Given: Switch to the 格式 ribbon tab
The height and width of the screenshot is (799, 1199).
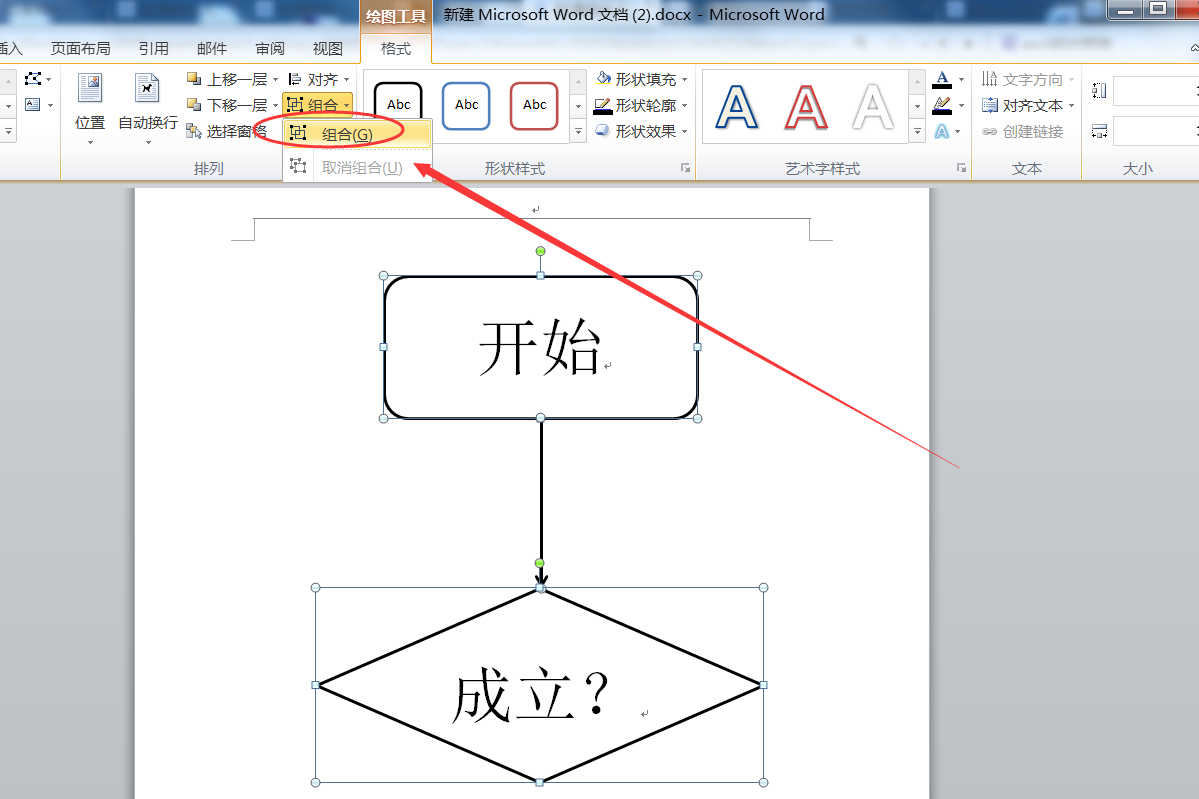Looking at the screenshot, I should pos(396,48).
